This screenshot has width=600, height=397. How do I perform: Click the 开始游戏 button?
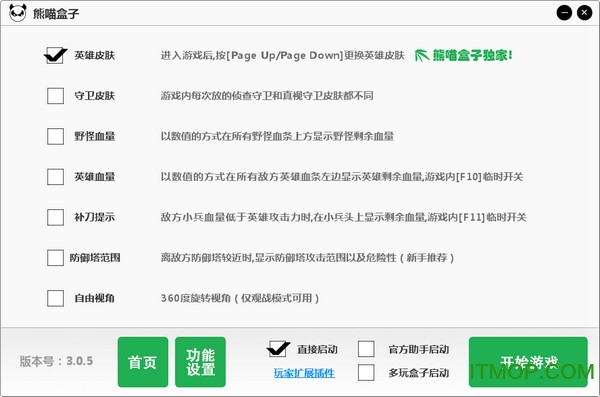coord(528,362)
